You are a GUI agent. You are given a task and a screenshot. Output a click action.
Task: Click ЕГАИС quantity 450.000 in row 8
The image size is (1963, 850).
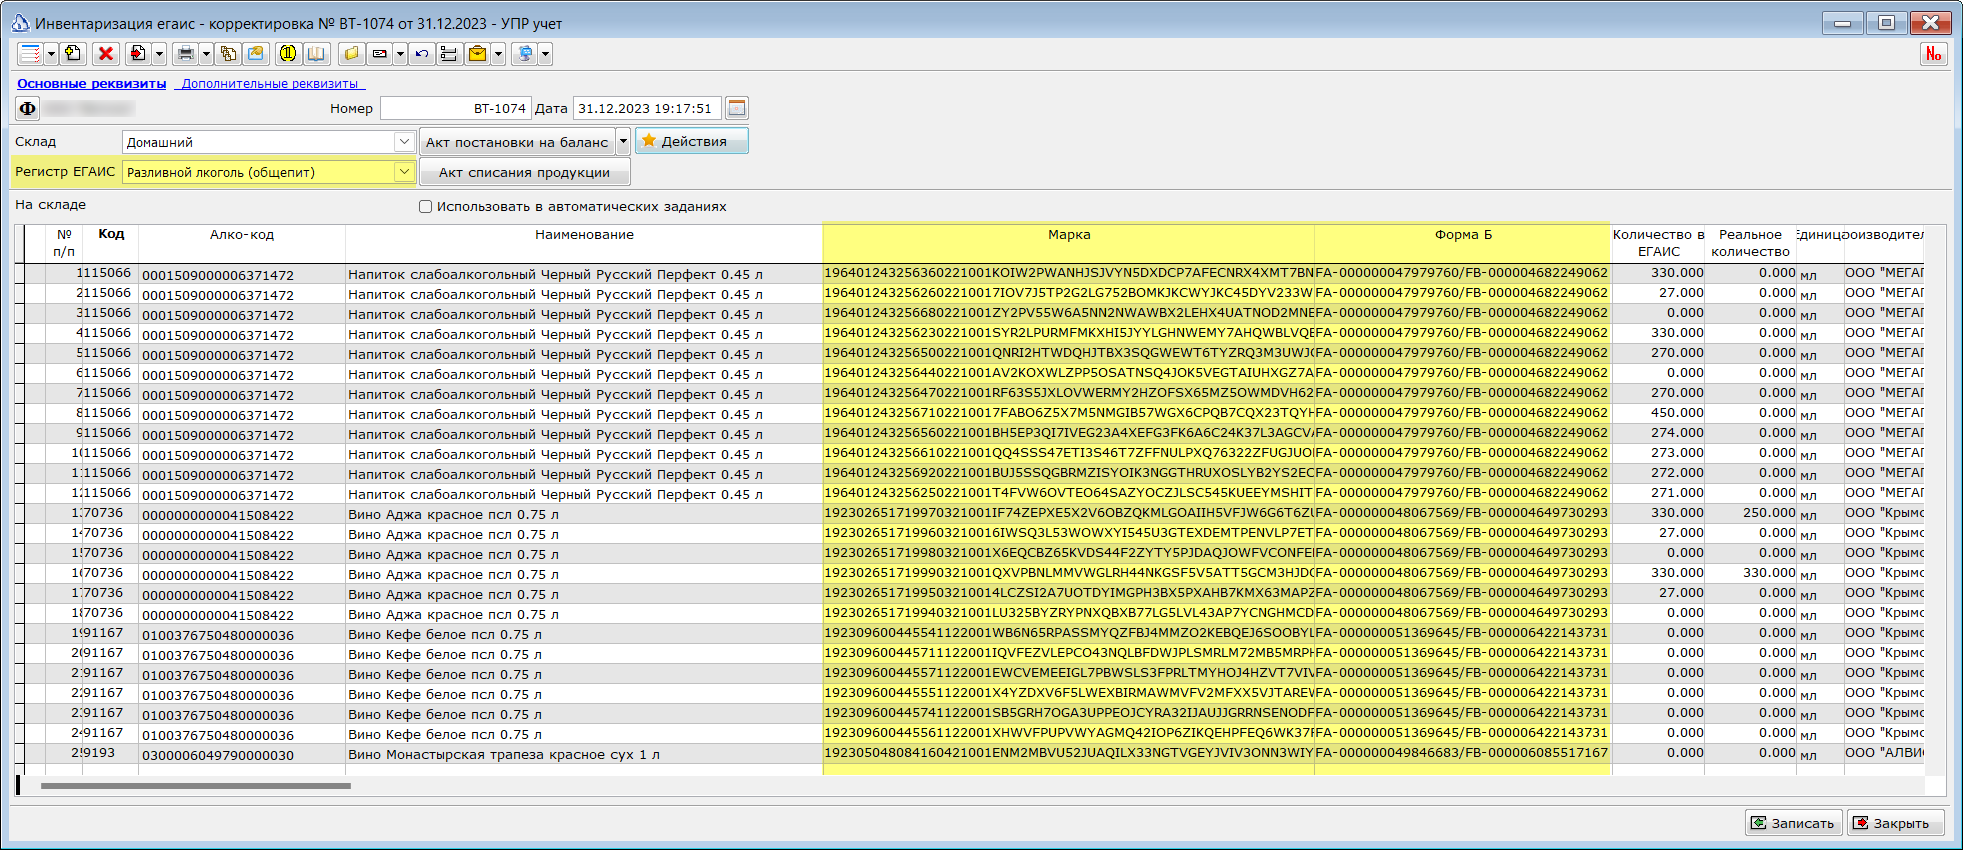(1658, 413)
